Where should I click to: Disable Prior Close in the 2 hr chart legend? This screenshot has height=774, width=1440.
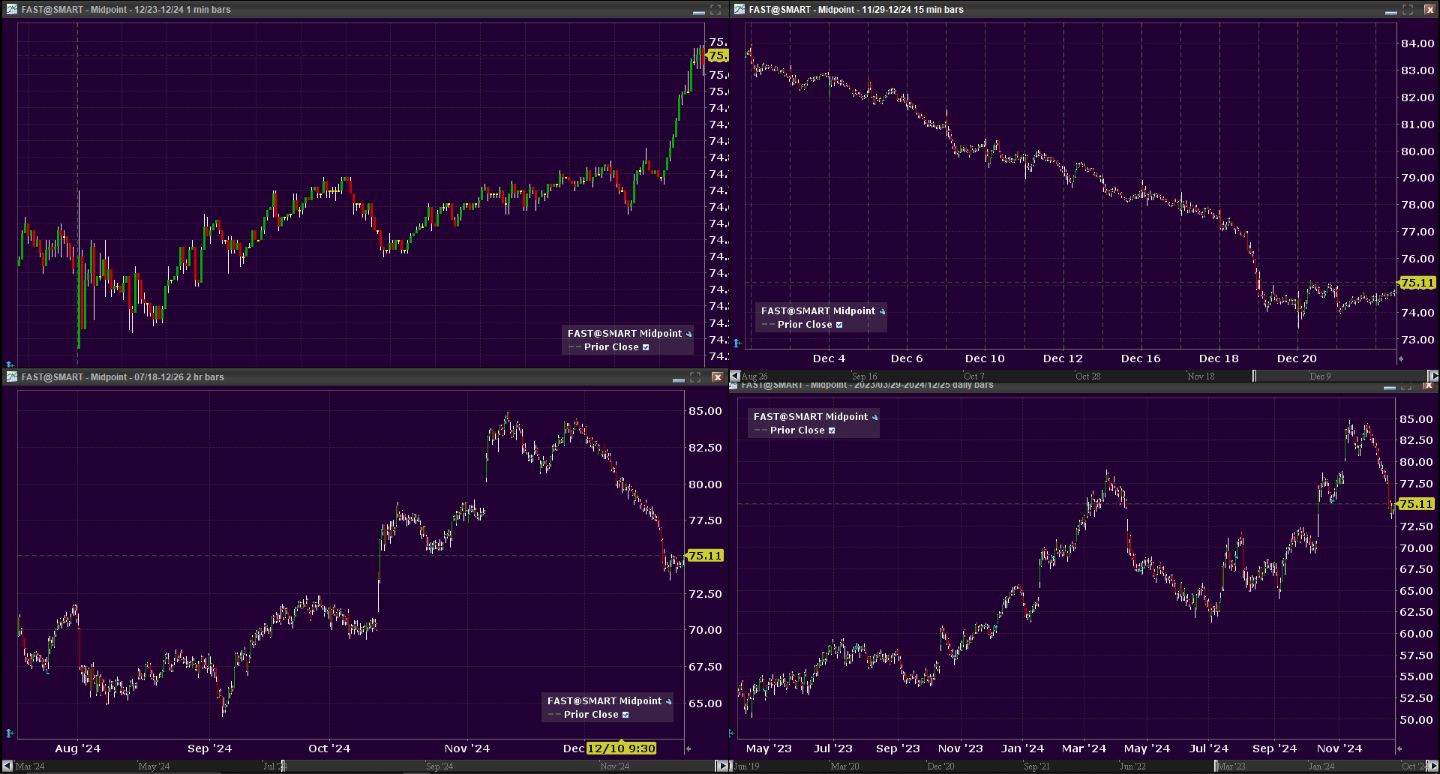tap(626, 714)
